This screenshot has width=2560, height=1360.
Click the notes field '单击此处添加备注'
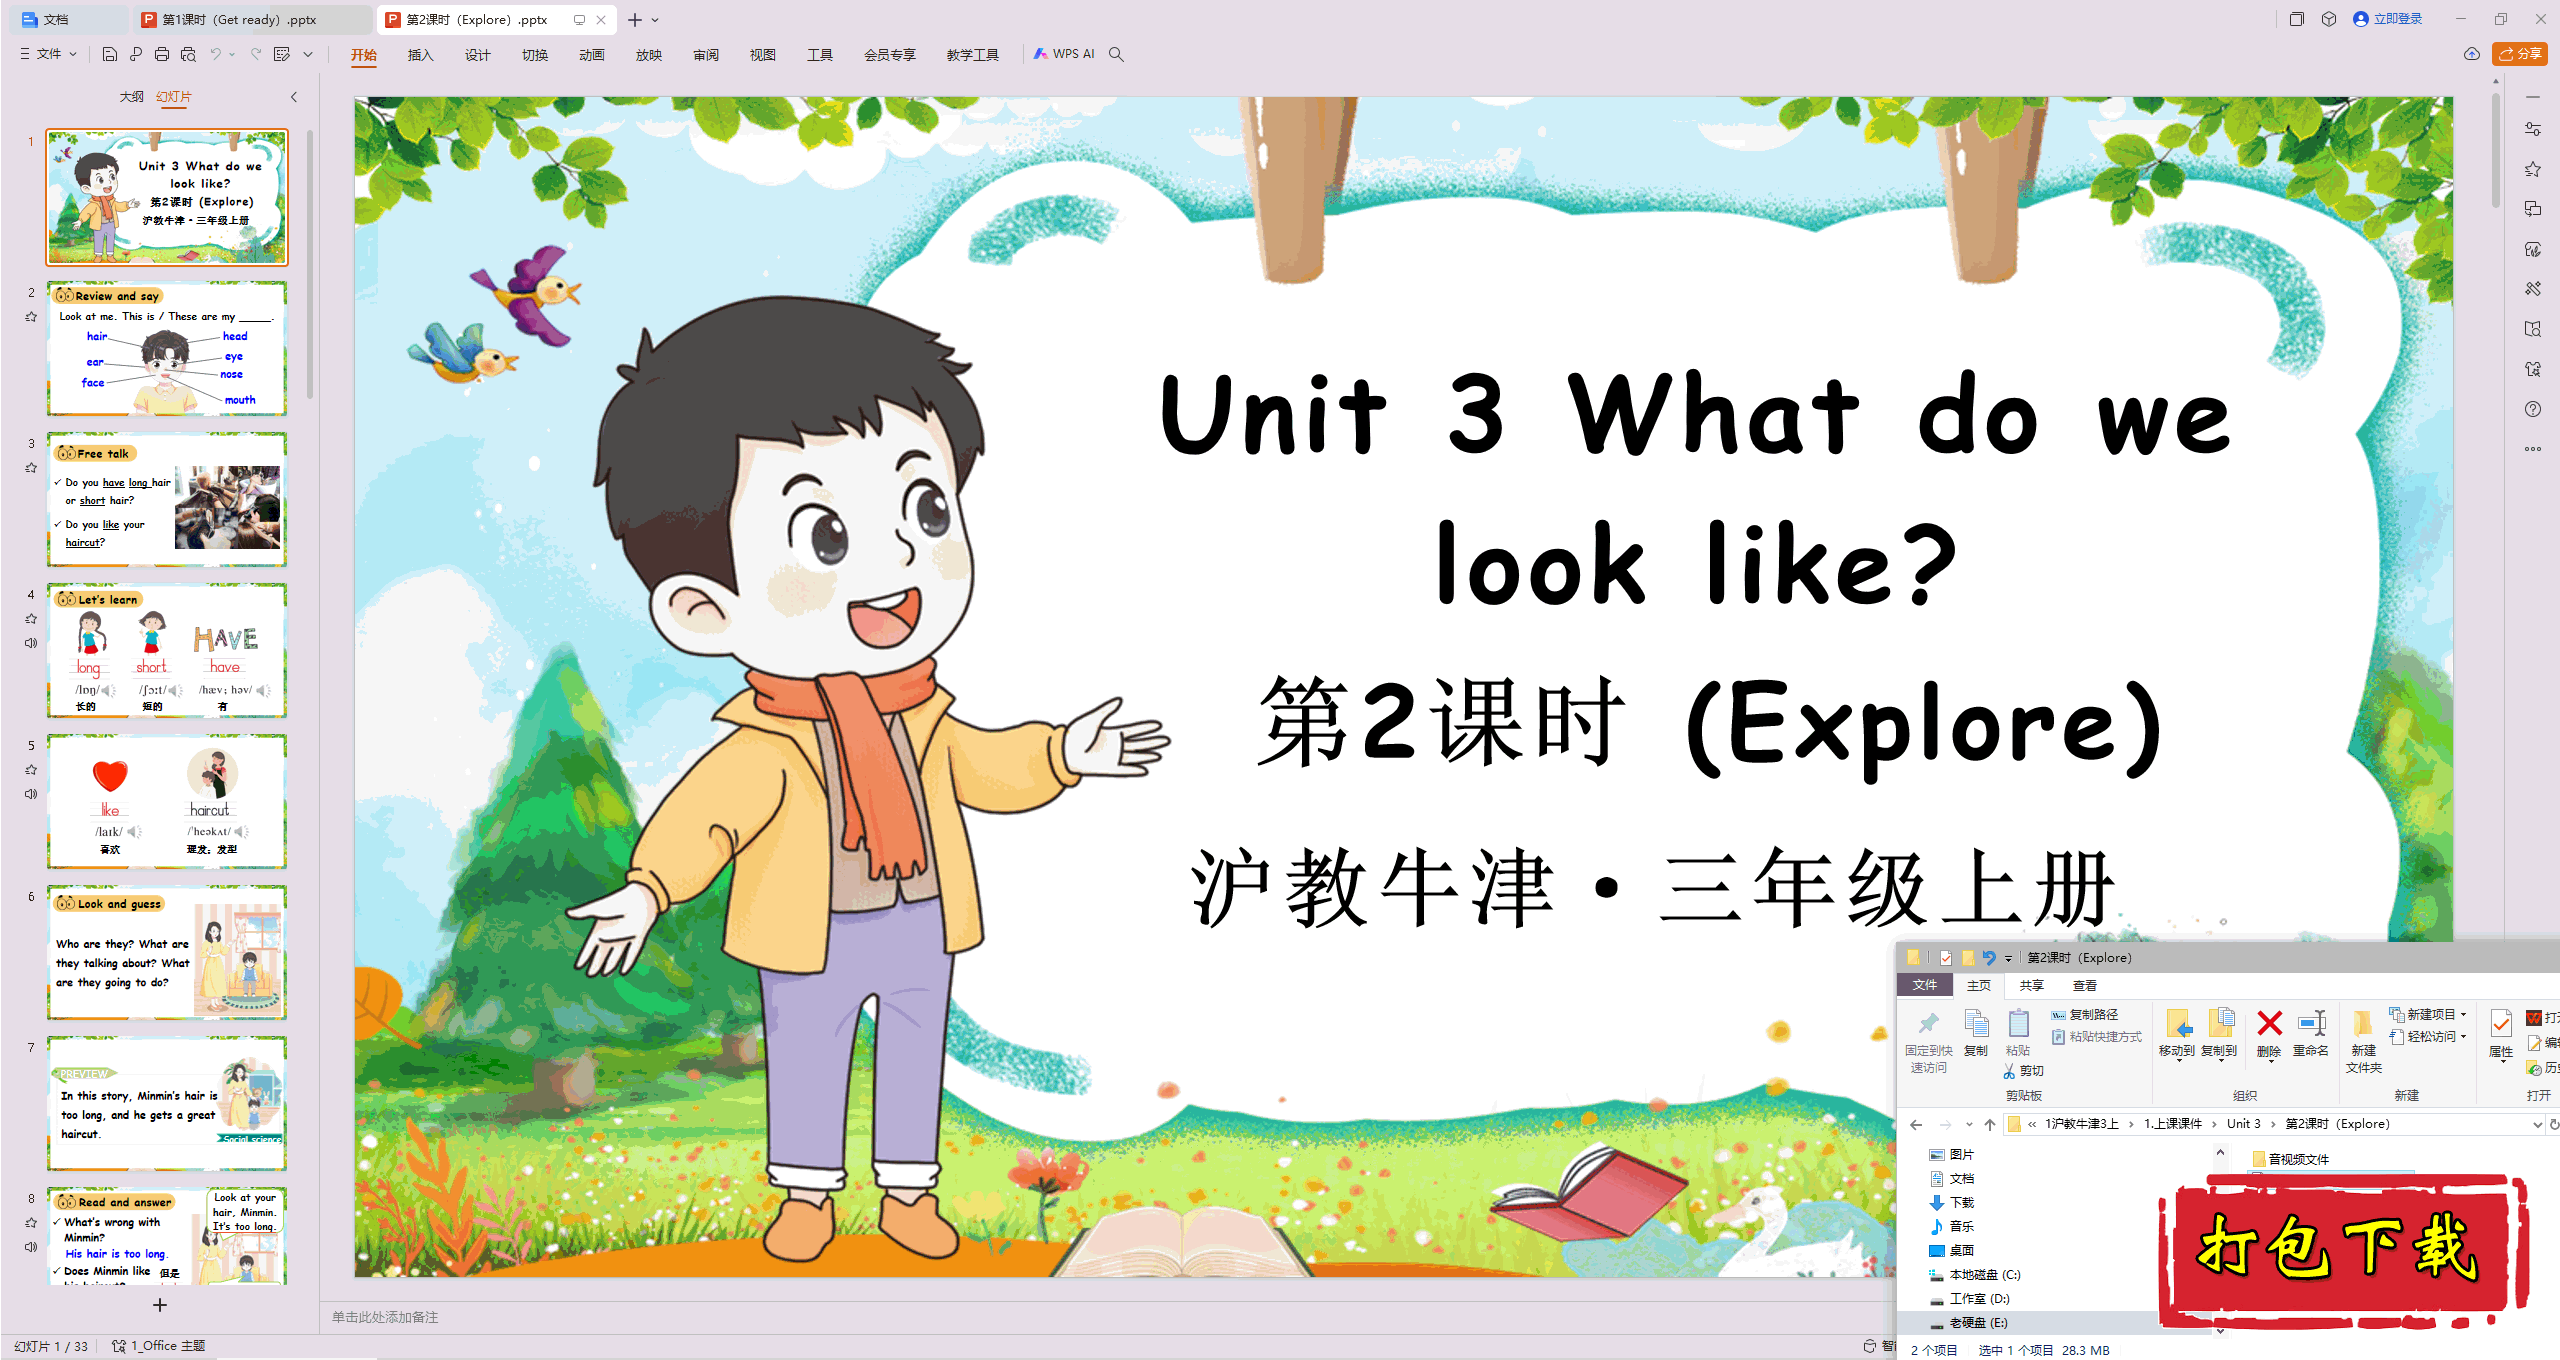pyautogui.click(x=385, y=1318)
